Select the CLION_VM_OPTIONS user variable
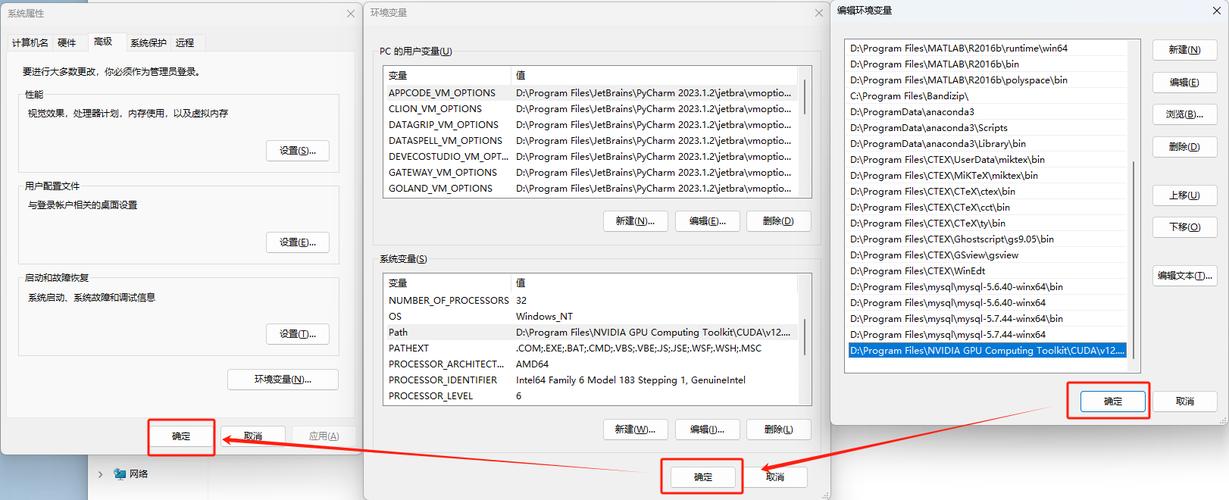The image size is (1229, 500). point(592,108)
